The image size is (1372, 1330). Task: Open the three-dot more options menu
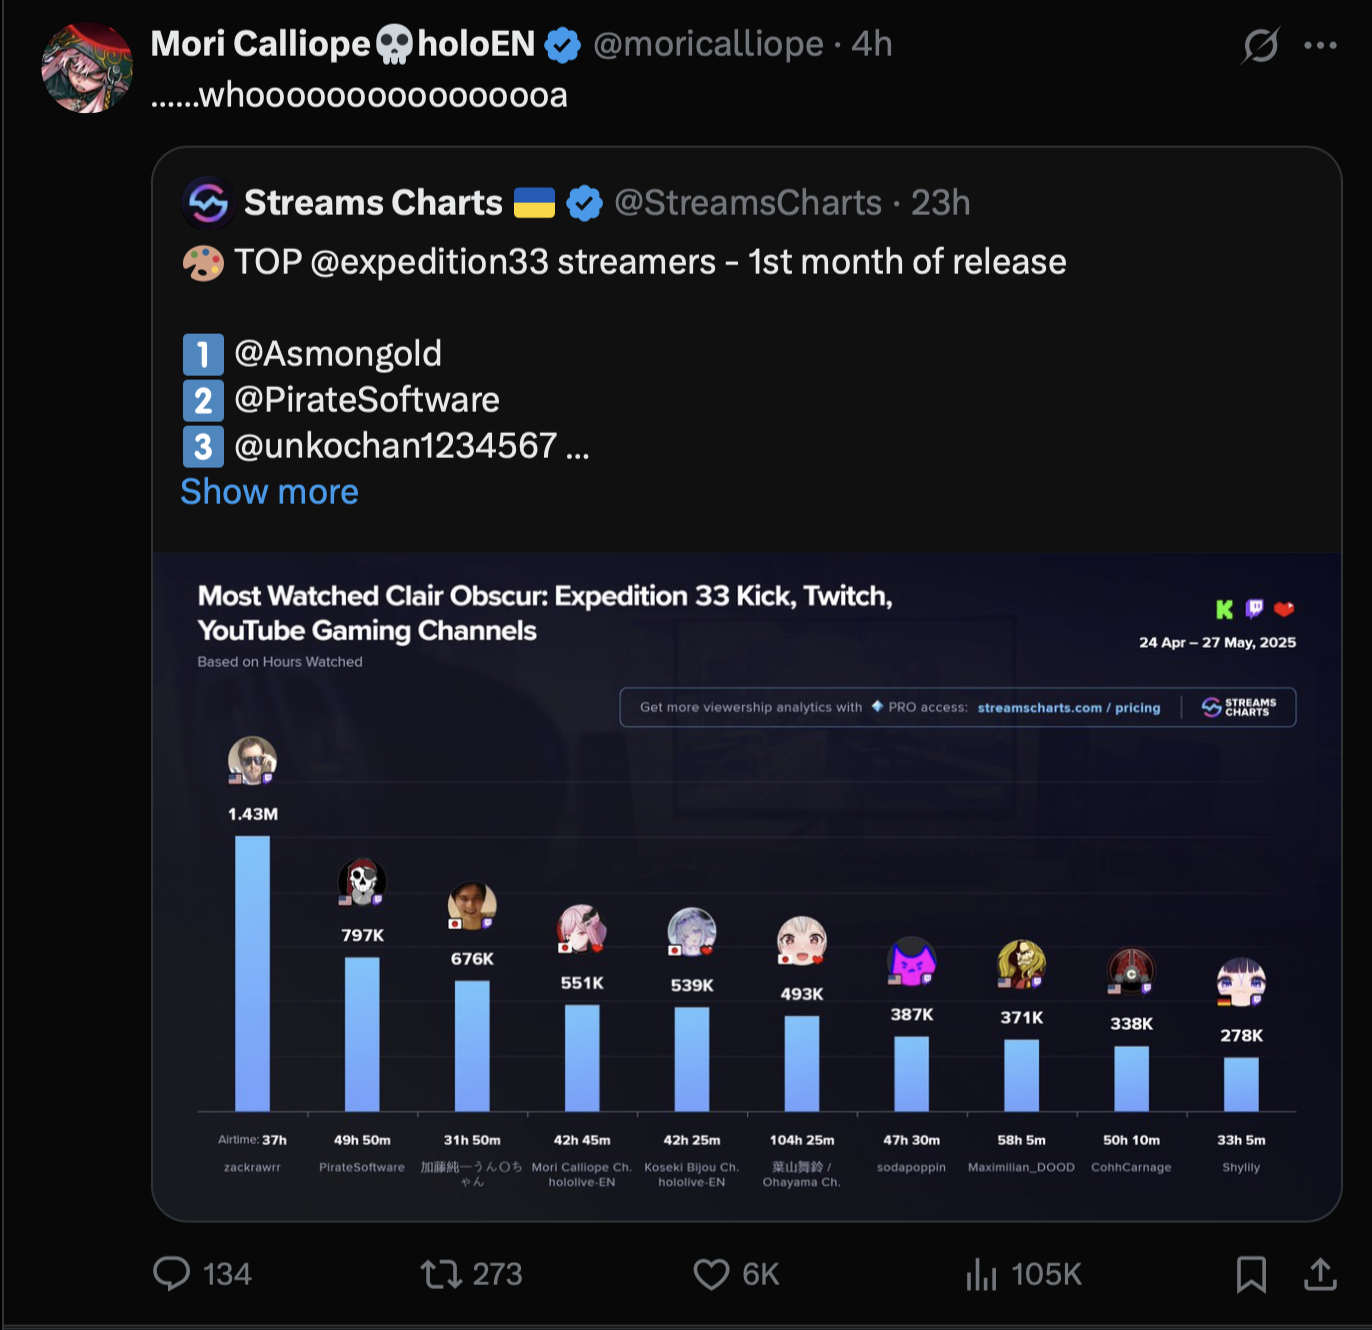point(1320,45)
